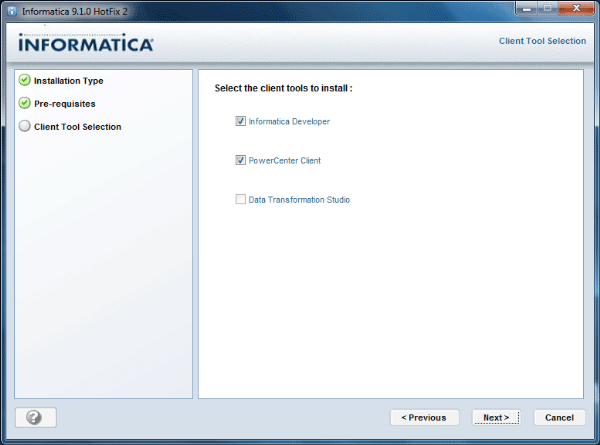Viewport: 600px width, 445px height.
Task: Minimize the installer window
Action: click(x=527, y=8)
